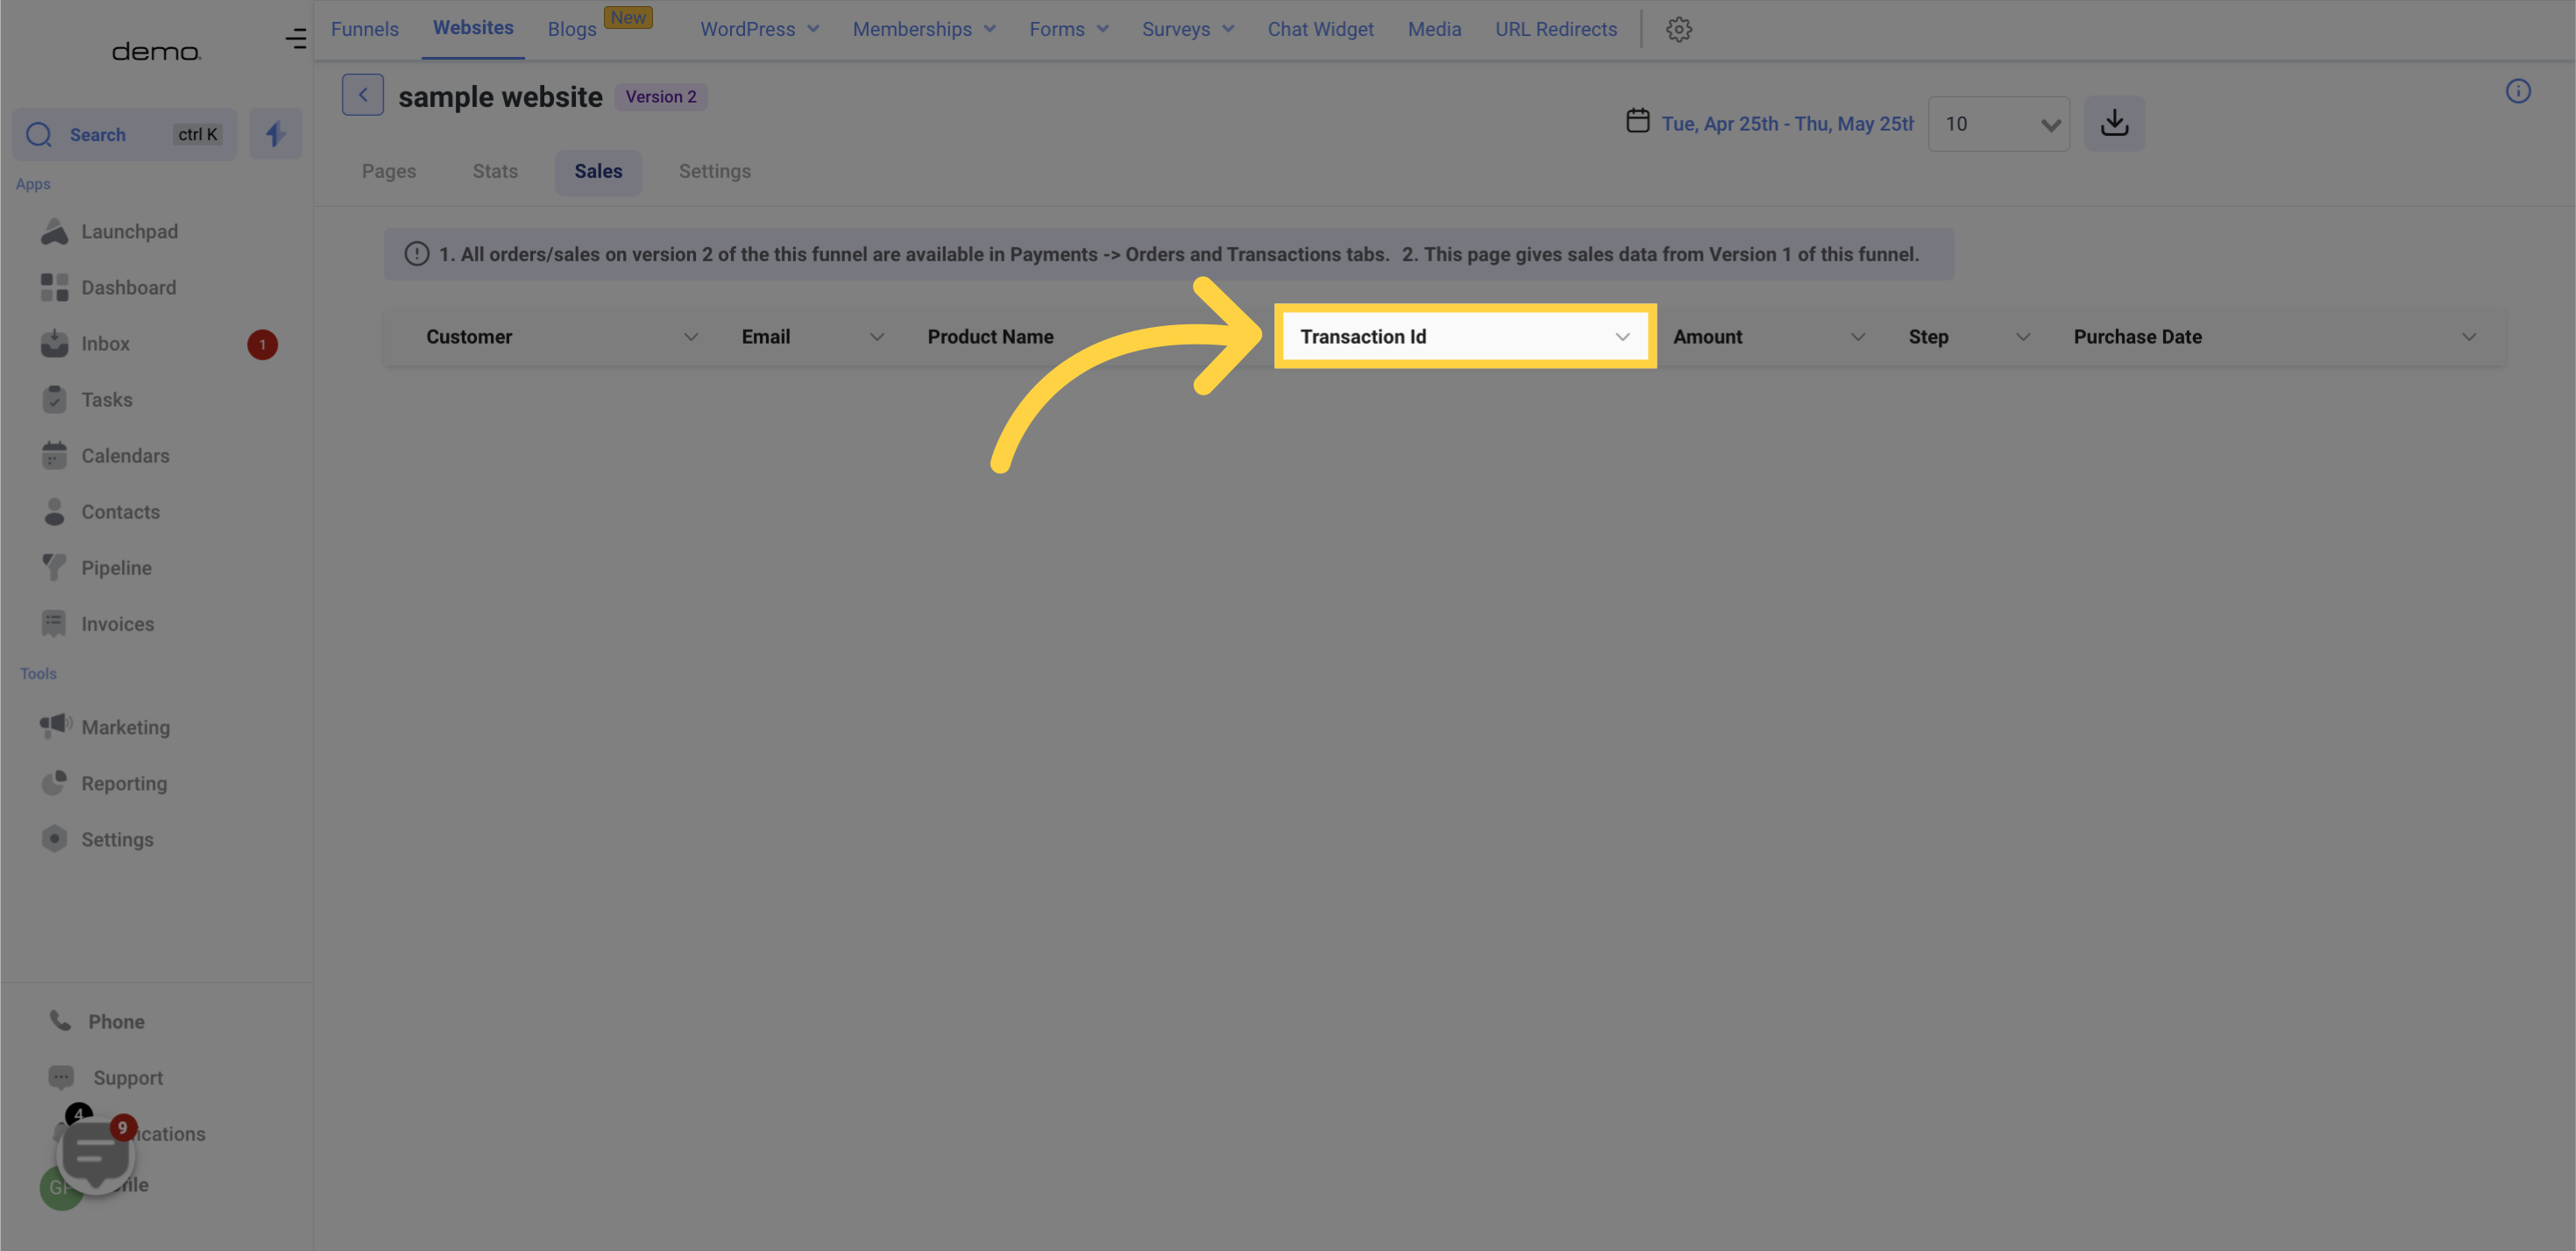Viewport: 2576px width, 1251px height.
Task: Open Pipeline in the sidebar
Action: (x=116, y=568)
